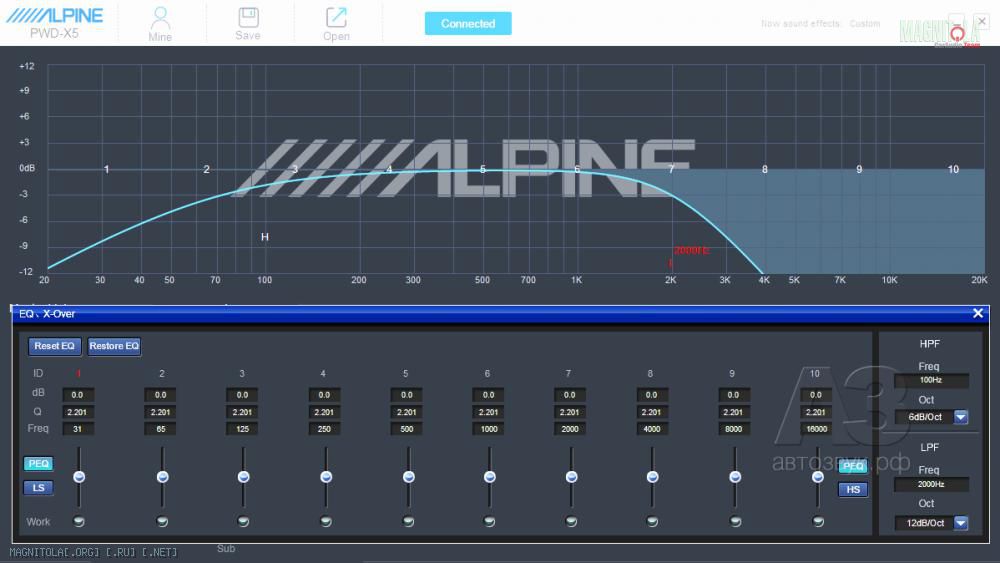Viewport: 1000px width, 563px height.
Task: Click band ID 1 label in red
Action: coord(78,374)
